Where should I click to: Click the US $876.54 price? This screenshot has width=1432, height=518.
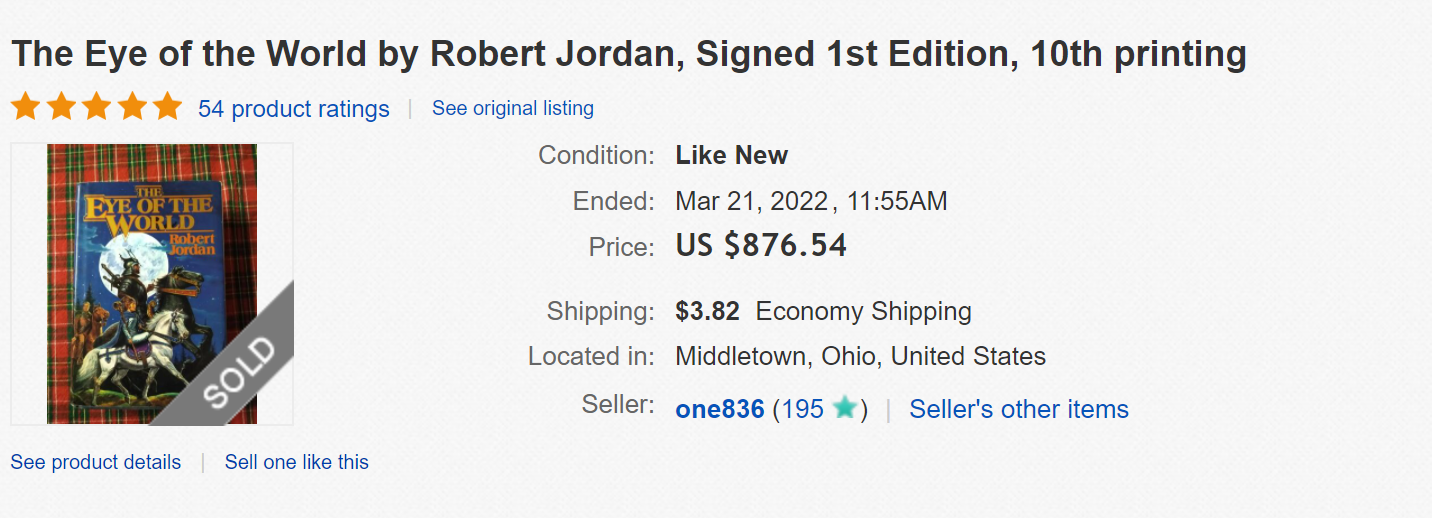(761, 246)
